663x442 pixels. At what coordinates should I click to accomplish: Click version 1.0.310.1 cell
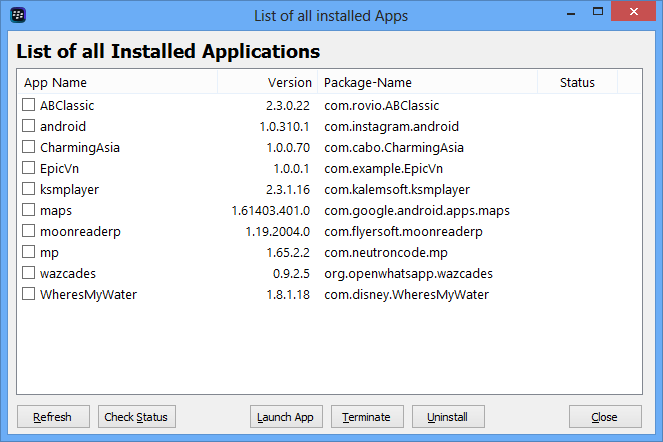pyautogui.click(x=284, y=126)
